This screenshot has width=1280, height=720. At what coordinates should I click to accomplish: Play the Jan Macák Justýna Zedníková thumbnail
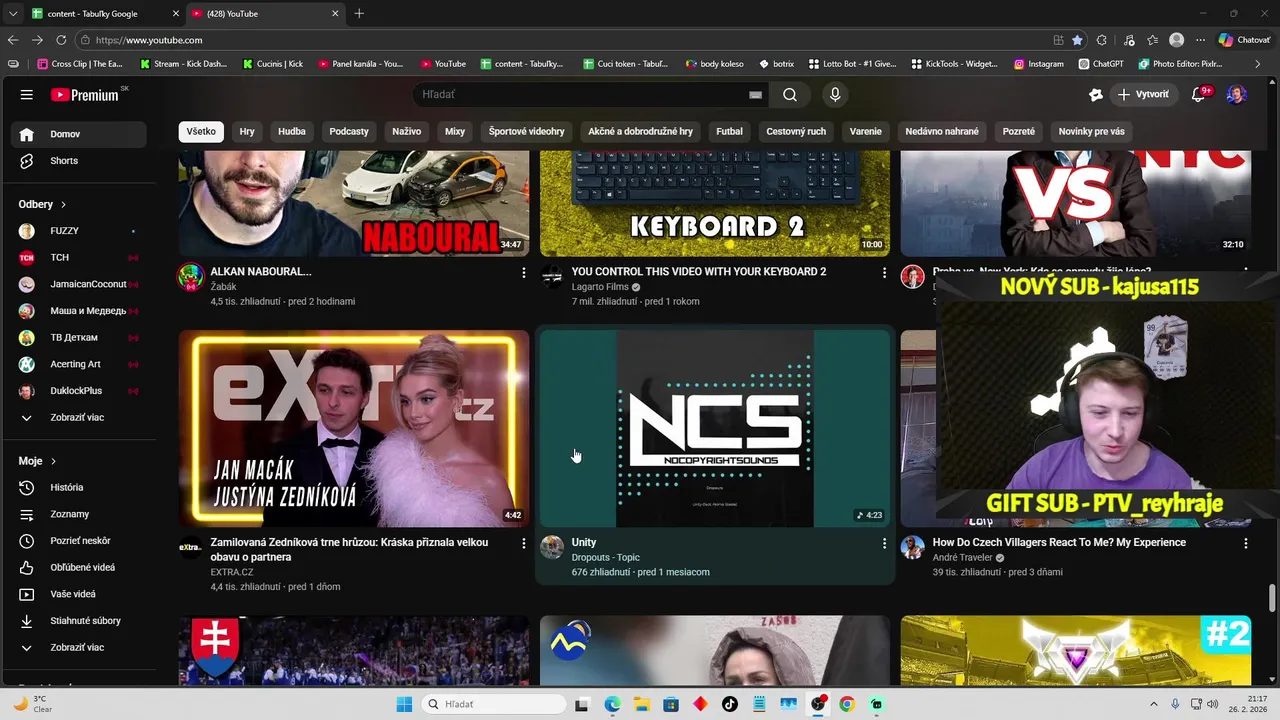click(354, 429)
